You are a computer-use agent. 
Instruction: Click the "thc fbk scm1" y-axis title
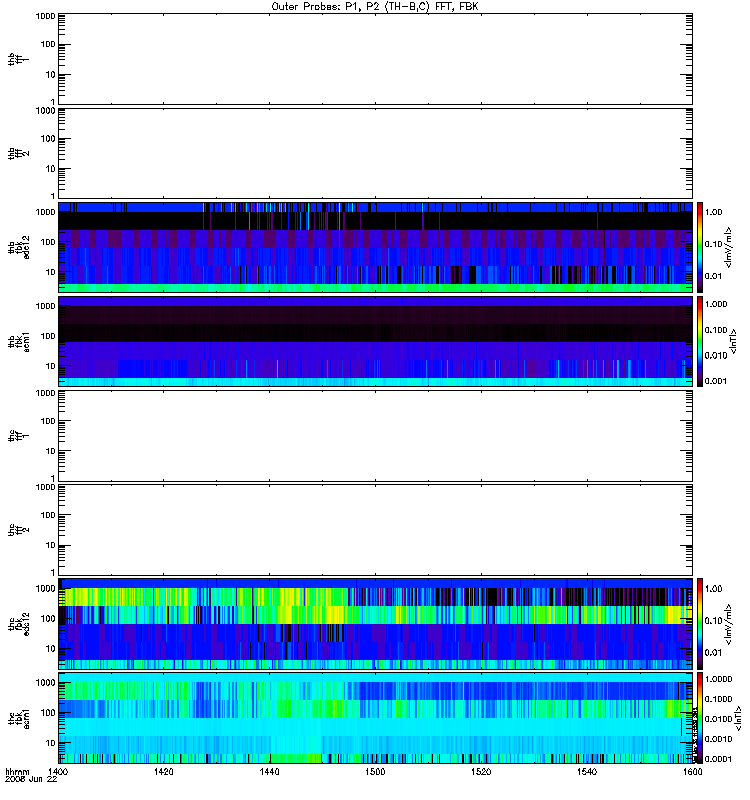(x=18, y=718)
